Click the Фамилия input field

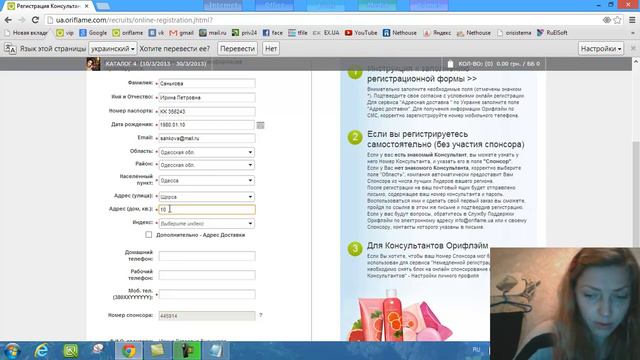coord(207,83)
